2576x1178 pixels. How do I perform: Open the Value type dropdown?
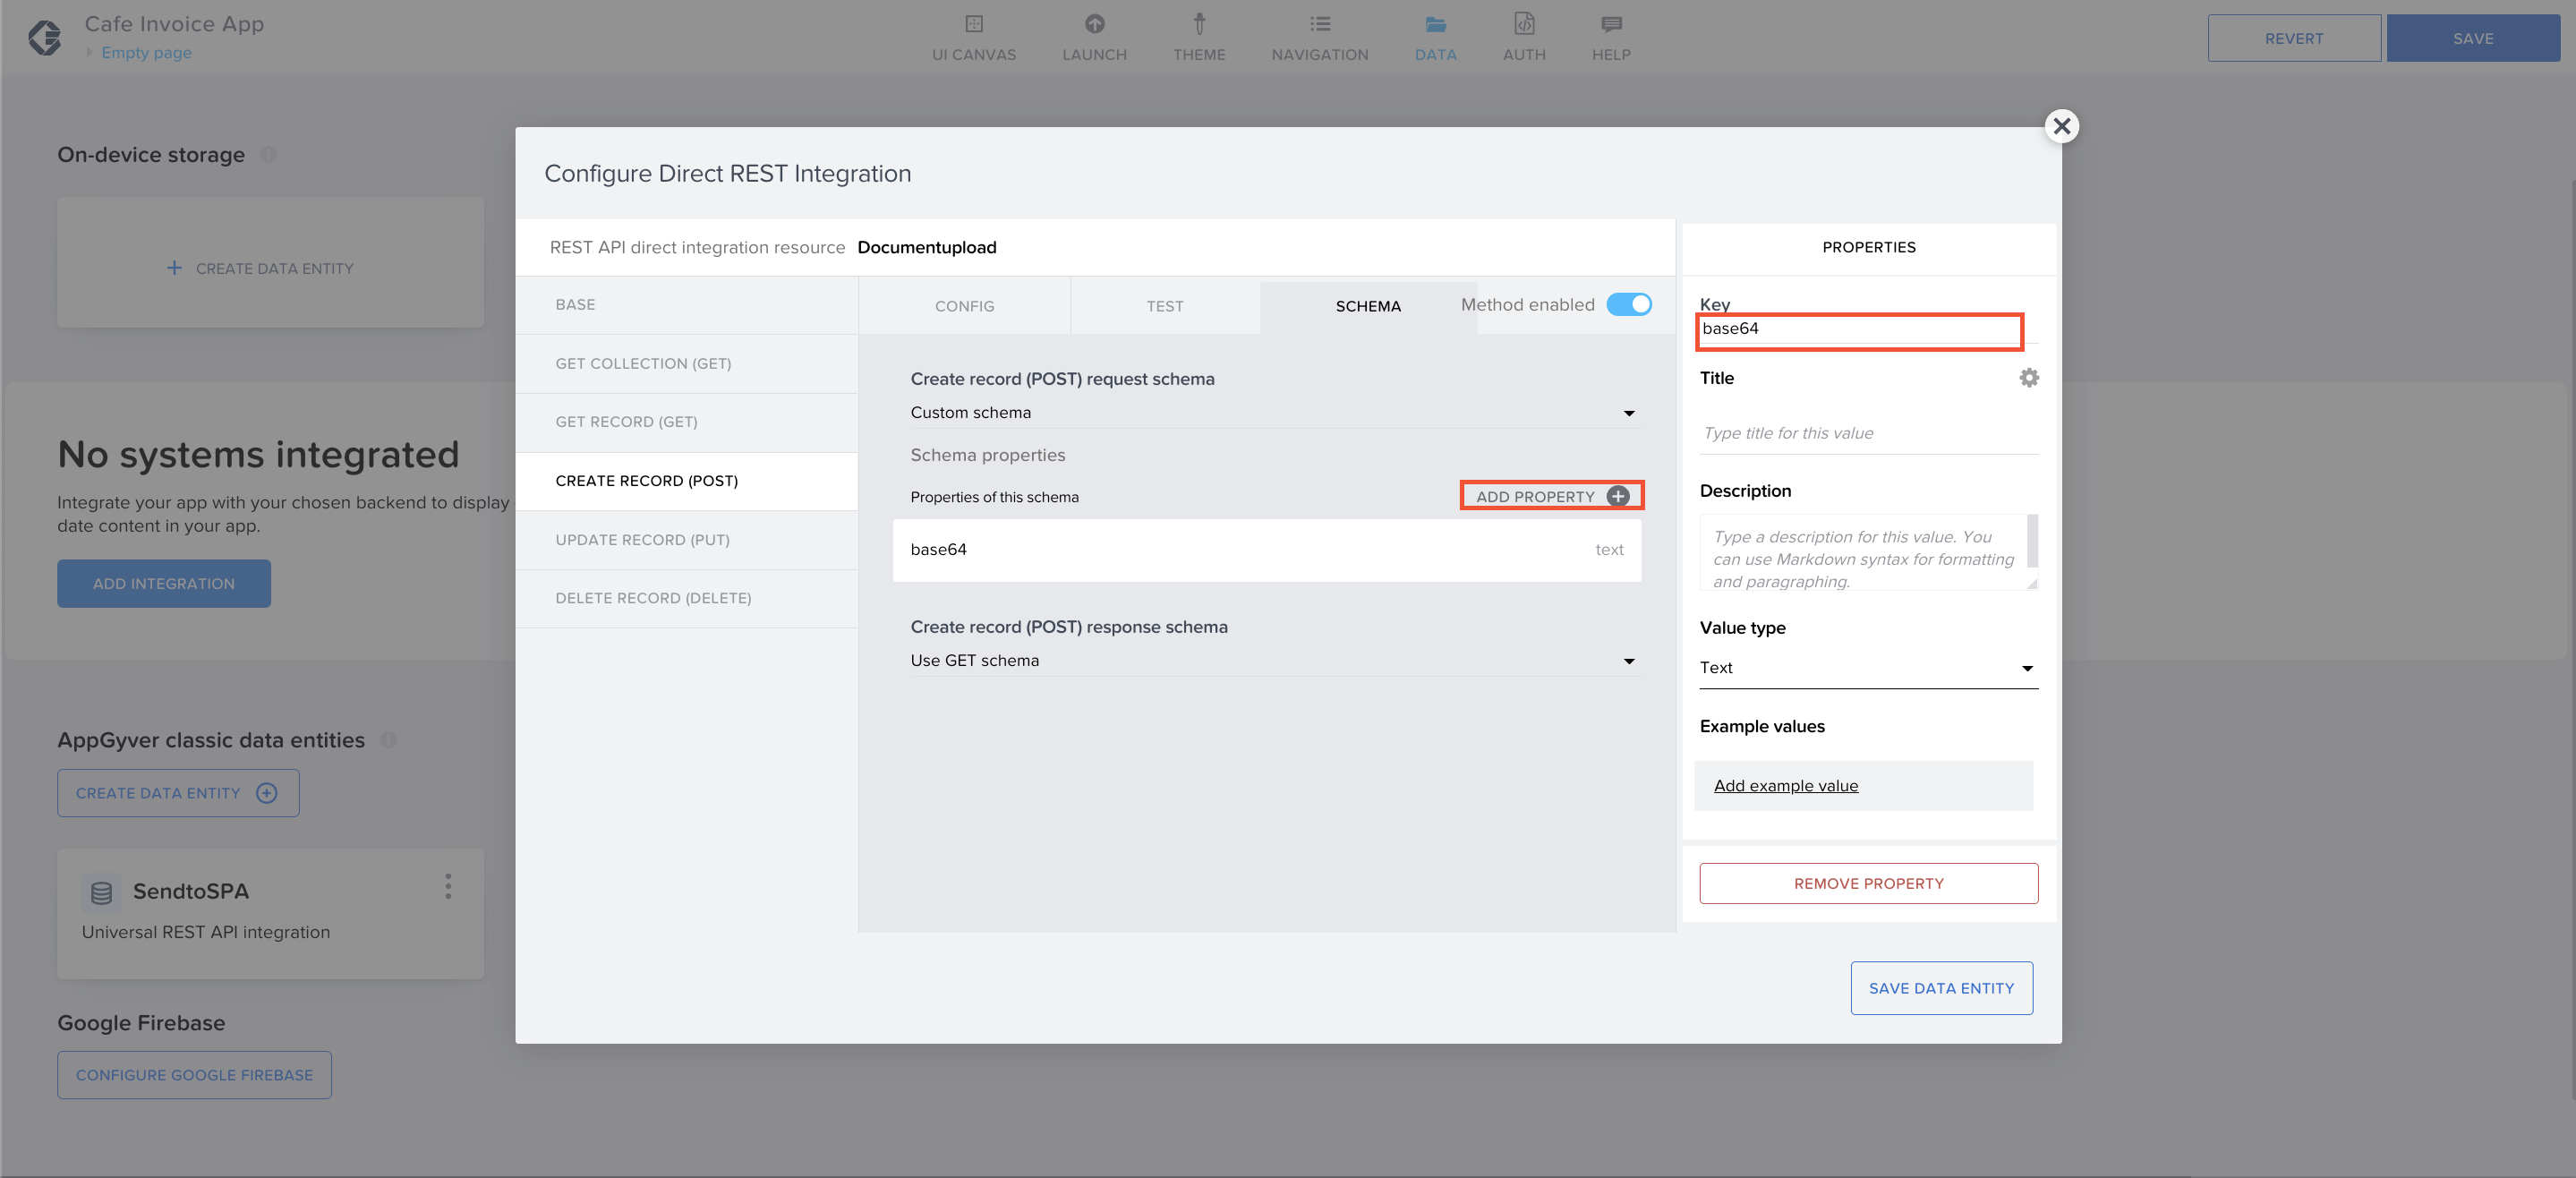[x=1868, y=667]
